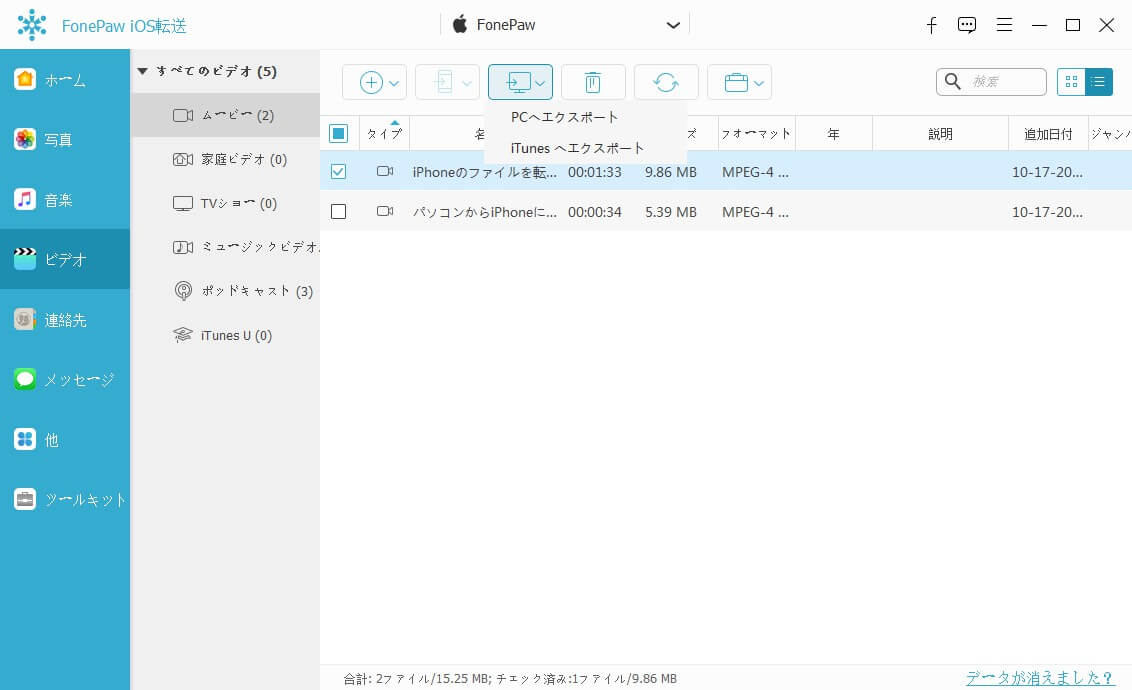Click the export to PC icon

click(518, 82)
